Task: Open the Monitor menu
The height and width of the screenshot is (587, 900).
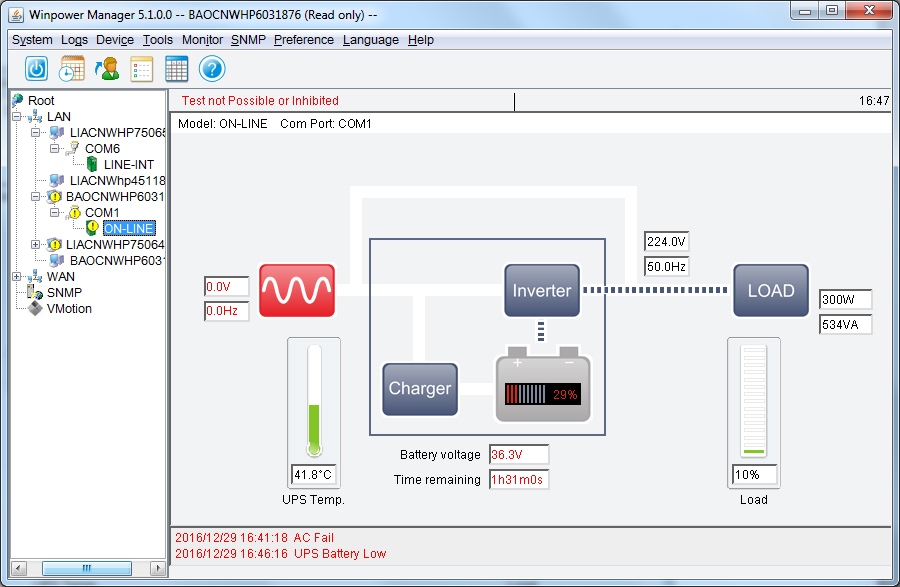Action: (202, 40)
